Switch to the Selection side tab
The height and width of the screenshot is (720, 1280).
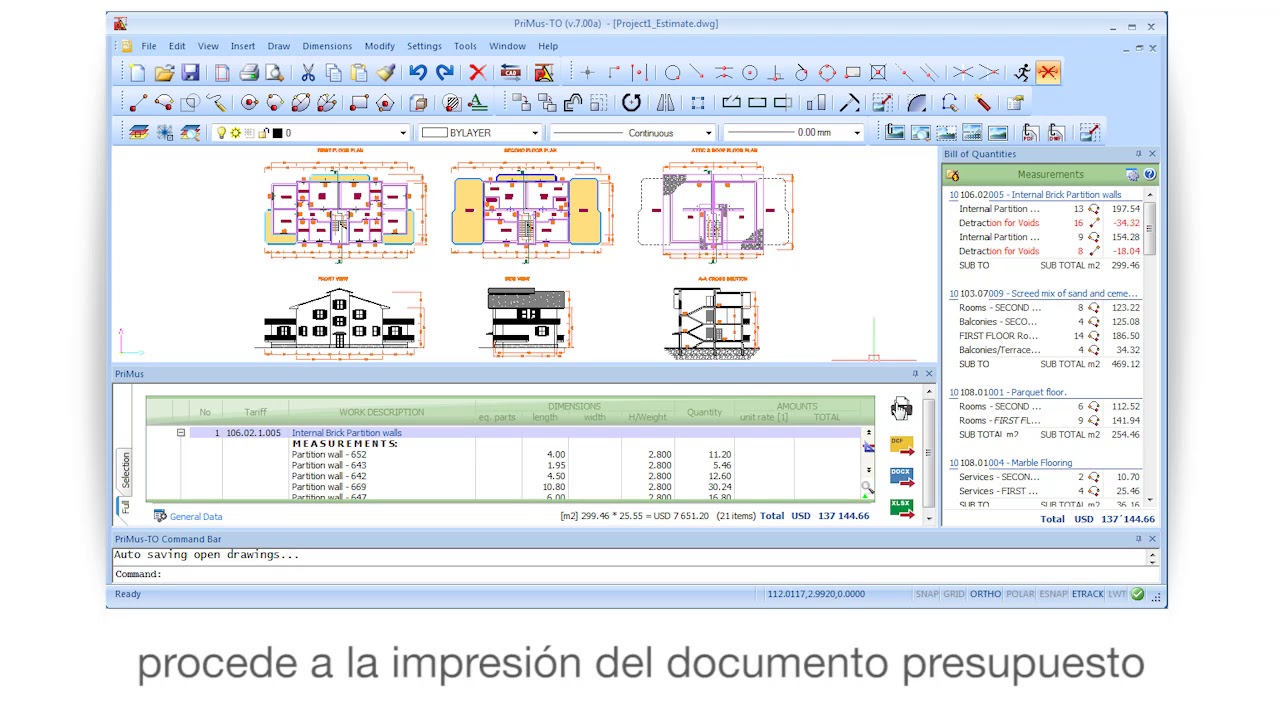(x=126, y=470)
